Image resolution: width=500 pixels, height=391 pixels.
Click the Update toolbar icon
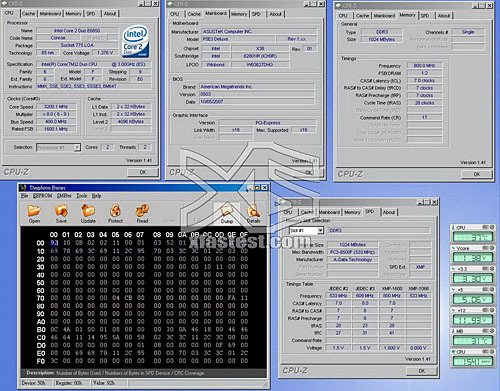[88, 214]
